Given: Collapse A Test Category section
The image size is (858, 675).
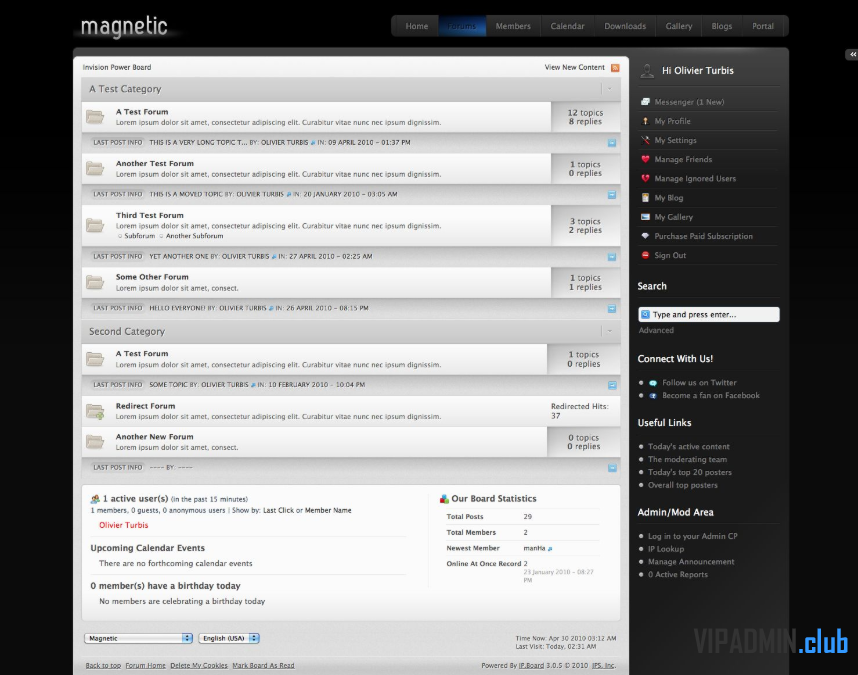Looking at the screenshot, I should coord(610,89).
